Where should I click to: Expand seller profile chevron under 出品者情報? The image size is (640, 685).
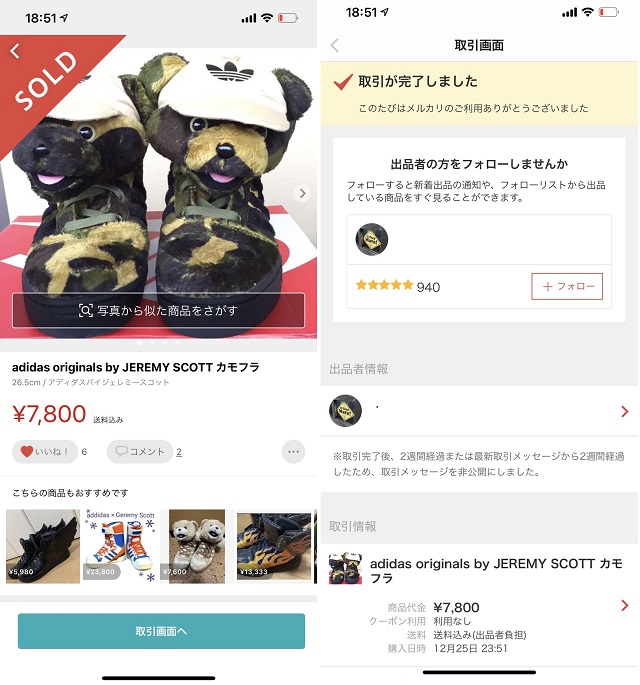tap(625, 411)
